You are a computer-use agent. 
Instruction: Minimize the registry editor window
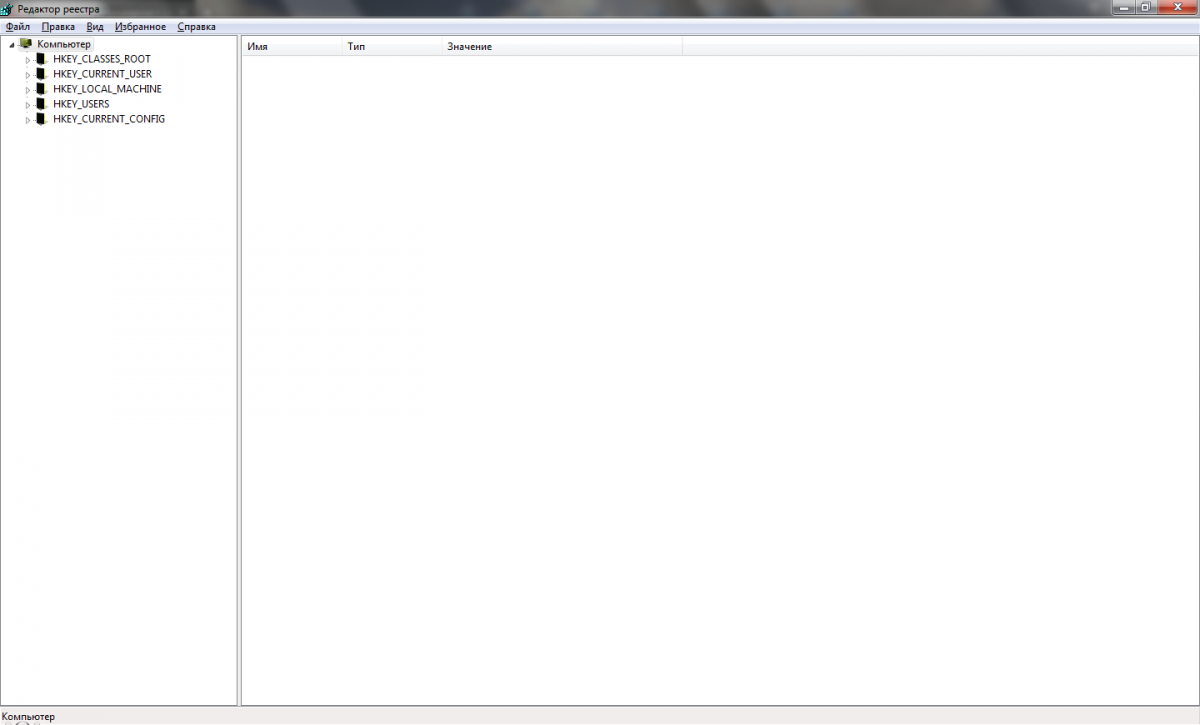[x=1123, y=7]
